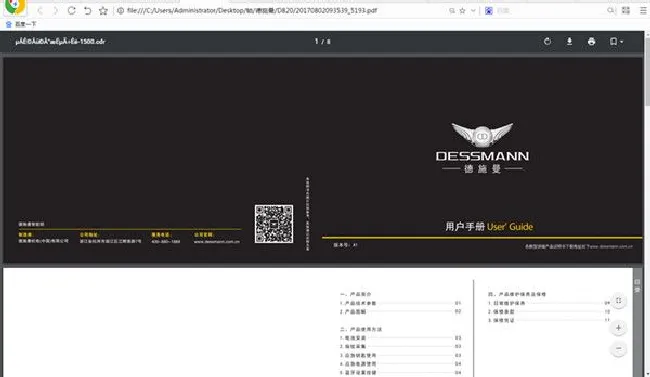Viewport: 650px width, 377px height.
Task: Open the browser hamburger menu
Action: [x=643, y=11]
